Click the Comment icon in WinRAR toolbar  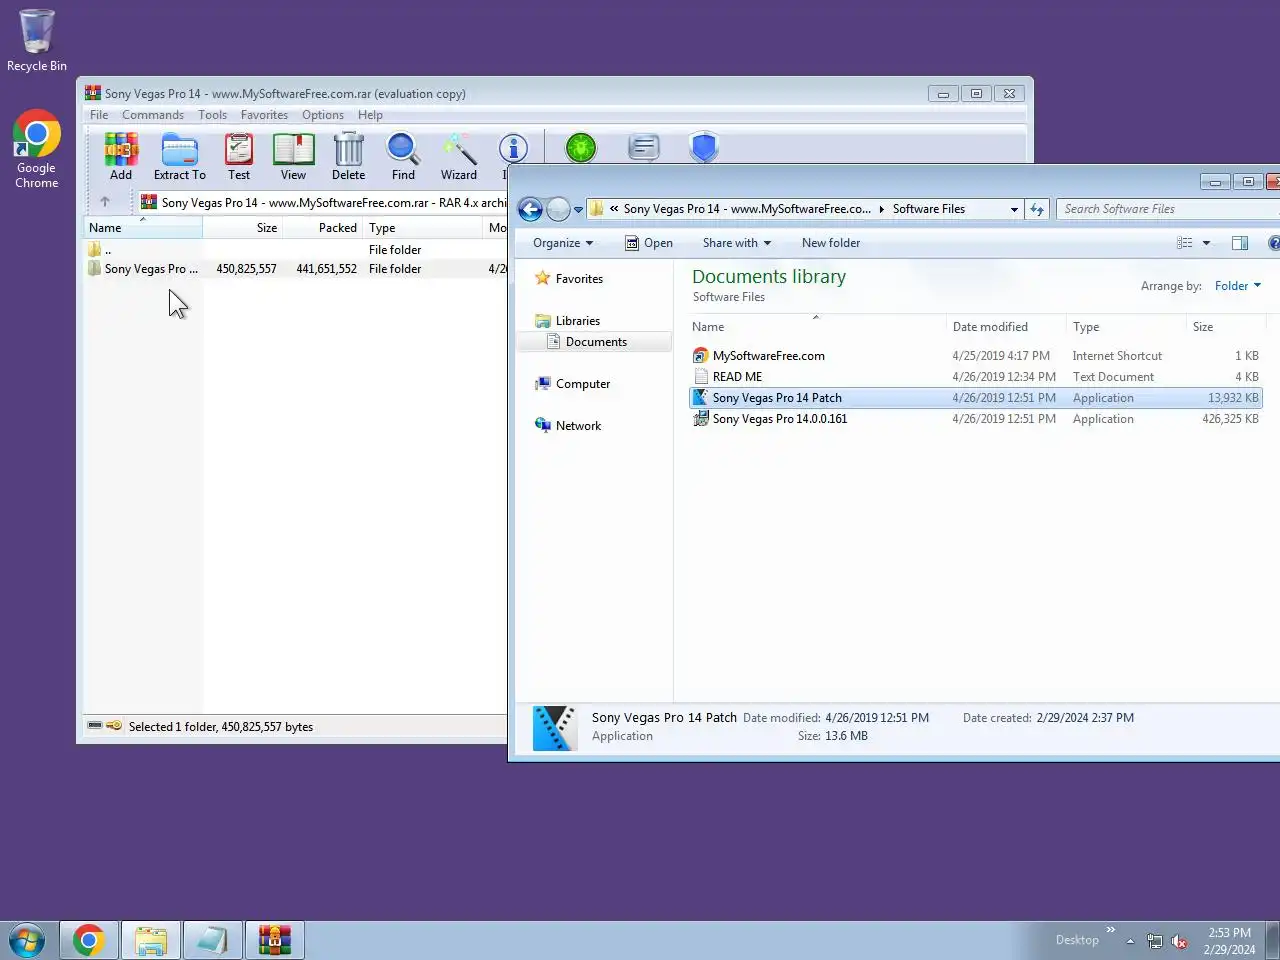[x=644, y=148]
